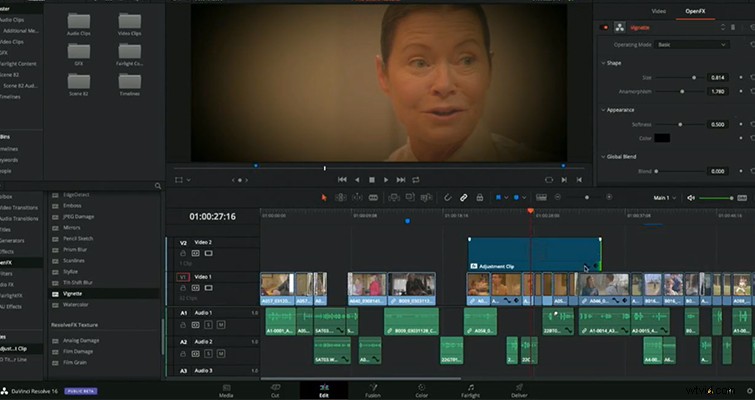Collapse the Global Blend section

coord(603,156)
